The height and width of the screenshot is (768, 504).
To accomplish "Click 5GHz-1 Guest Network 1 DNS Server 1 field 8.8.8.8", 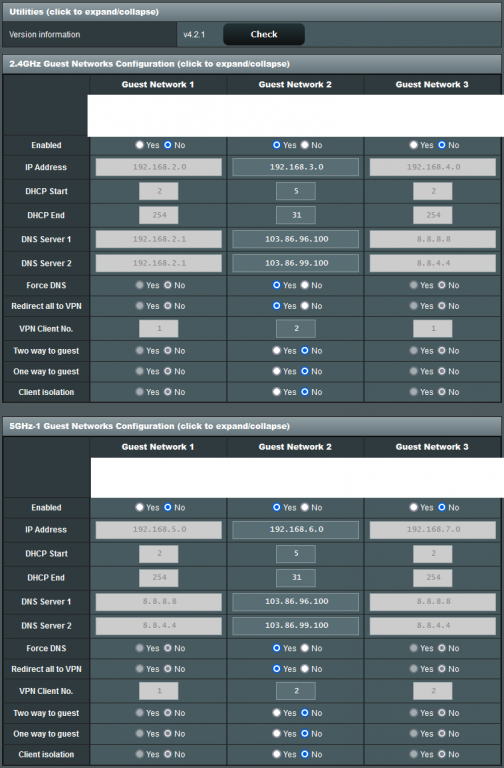I will [159, 601].
